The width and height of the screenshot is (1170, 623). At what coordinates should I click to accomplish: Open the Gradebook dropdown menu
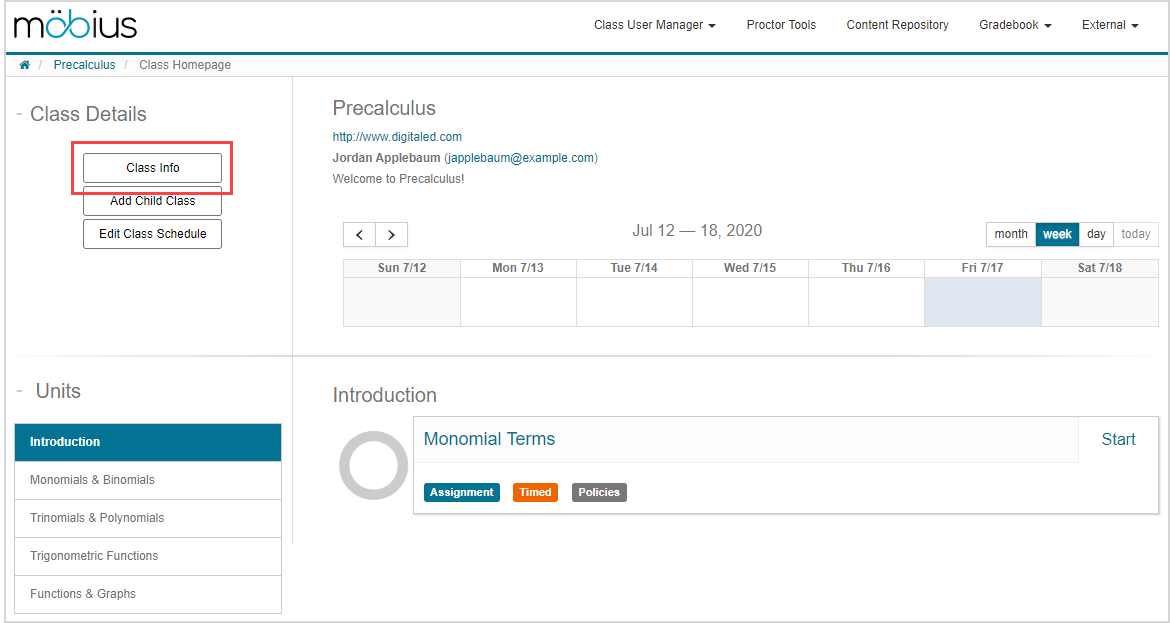point(1014,25)
